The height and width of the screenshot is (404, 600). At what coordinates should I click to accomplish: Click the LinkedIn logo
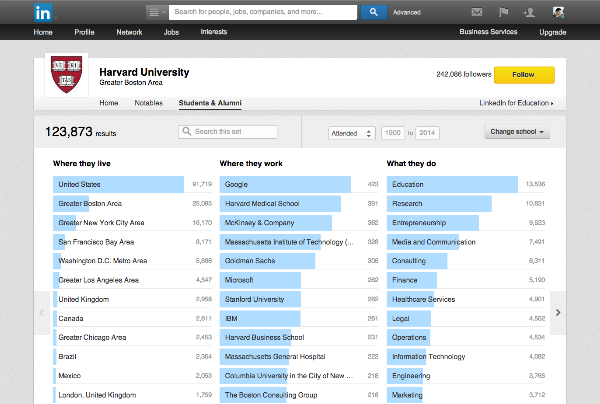point(43,13)
